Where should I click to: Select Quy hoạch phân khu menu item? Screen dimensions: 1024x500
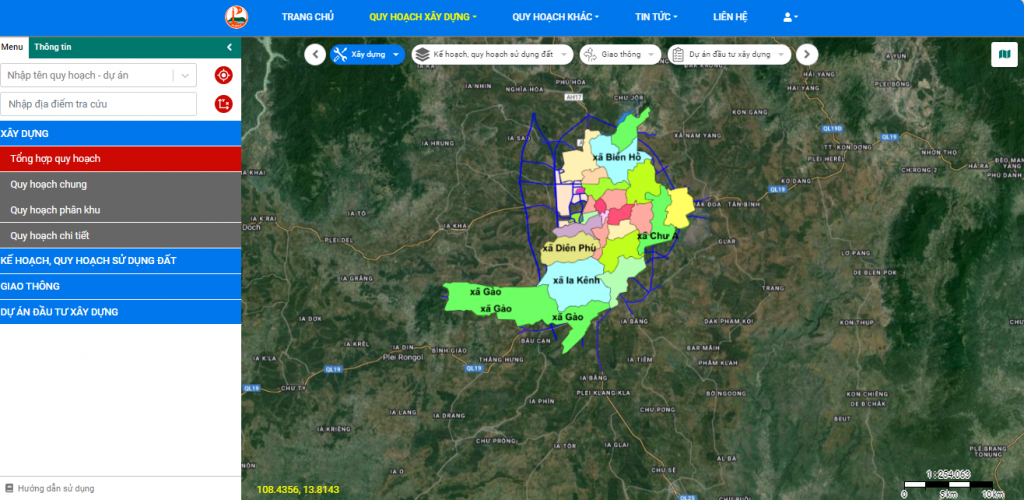[120, 210]
